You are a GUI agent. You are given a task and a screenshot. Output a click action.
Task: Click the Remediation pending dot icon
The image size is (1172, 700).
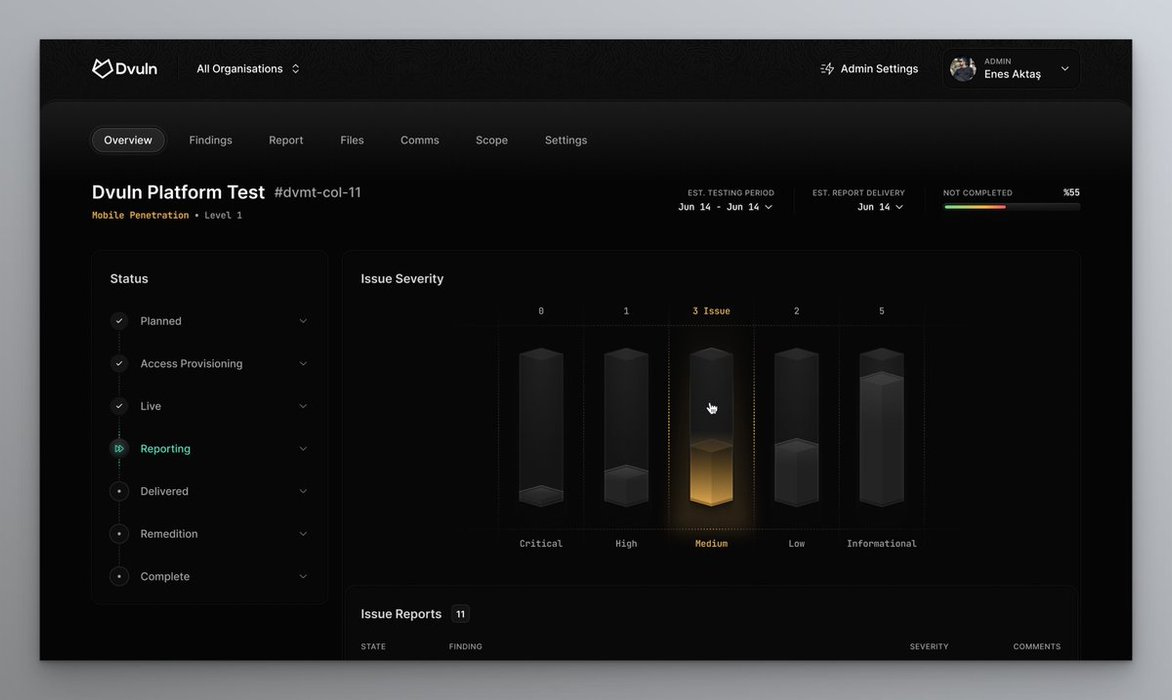pos(119,534)
